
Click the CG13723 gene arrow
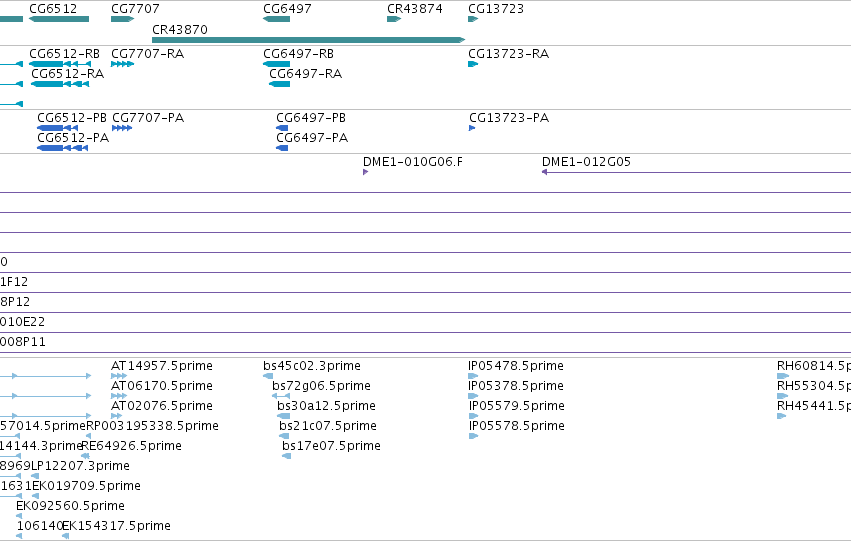(x=473, y=19)
